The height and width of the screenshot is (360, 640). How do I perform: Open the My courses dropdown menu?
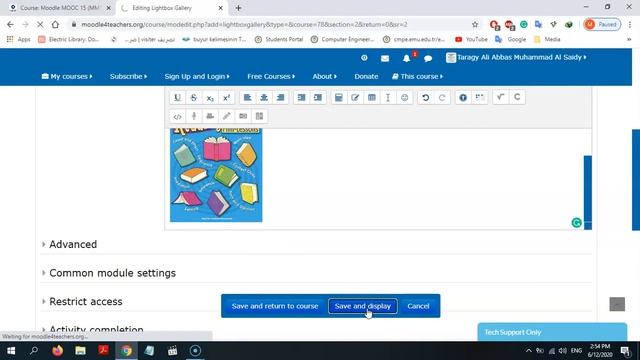67,76
